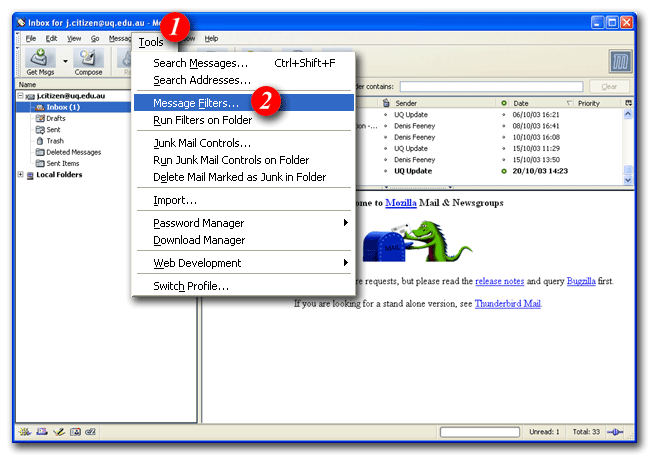This screenshot has width=650, height=456.
Task: Open Mail component icon in status bar
Action: tap(41, 432)
